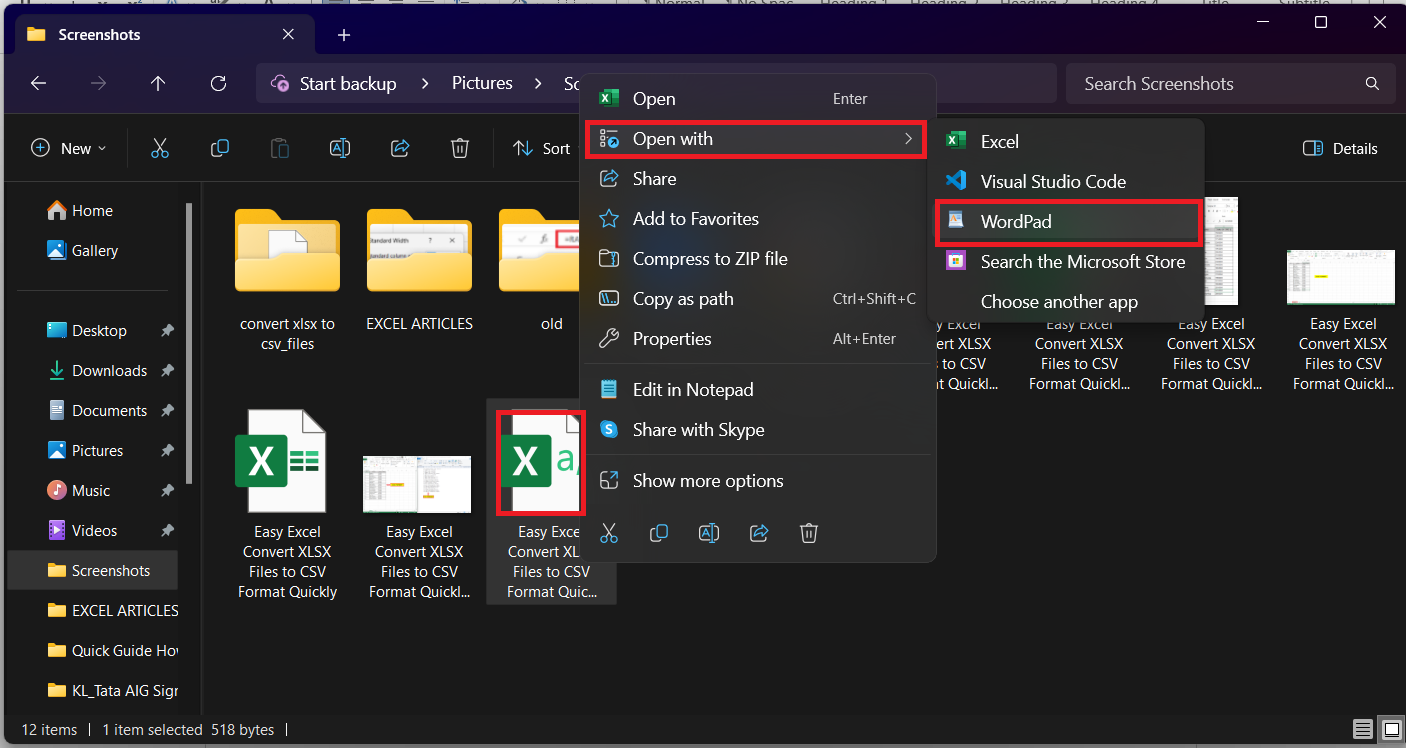Click chevron after Pictures in address bar
The image size is (1406, 748).
pos(538,84)
